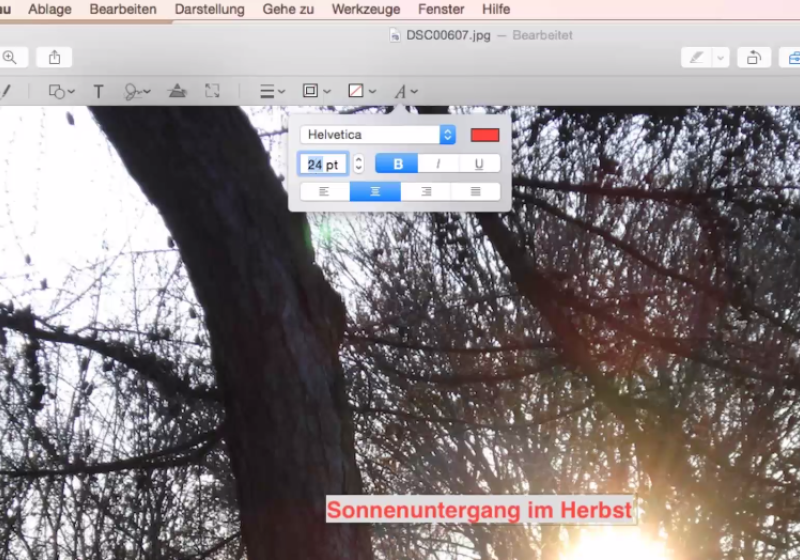
Task: Click the red text color swatch
Action: (485, 134)
